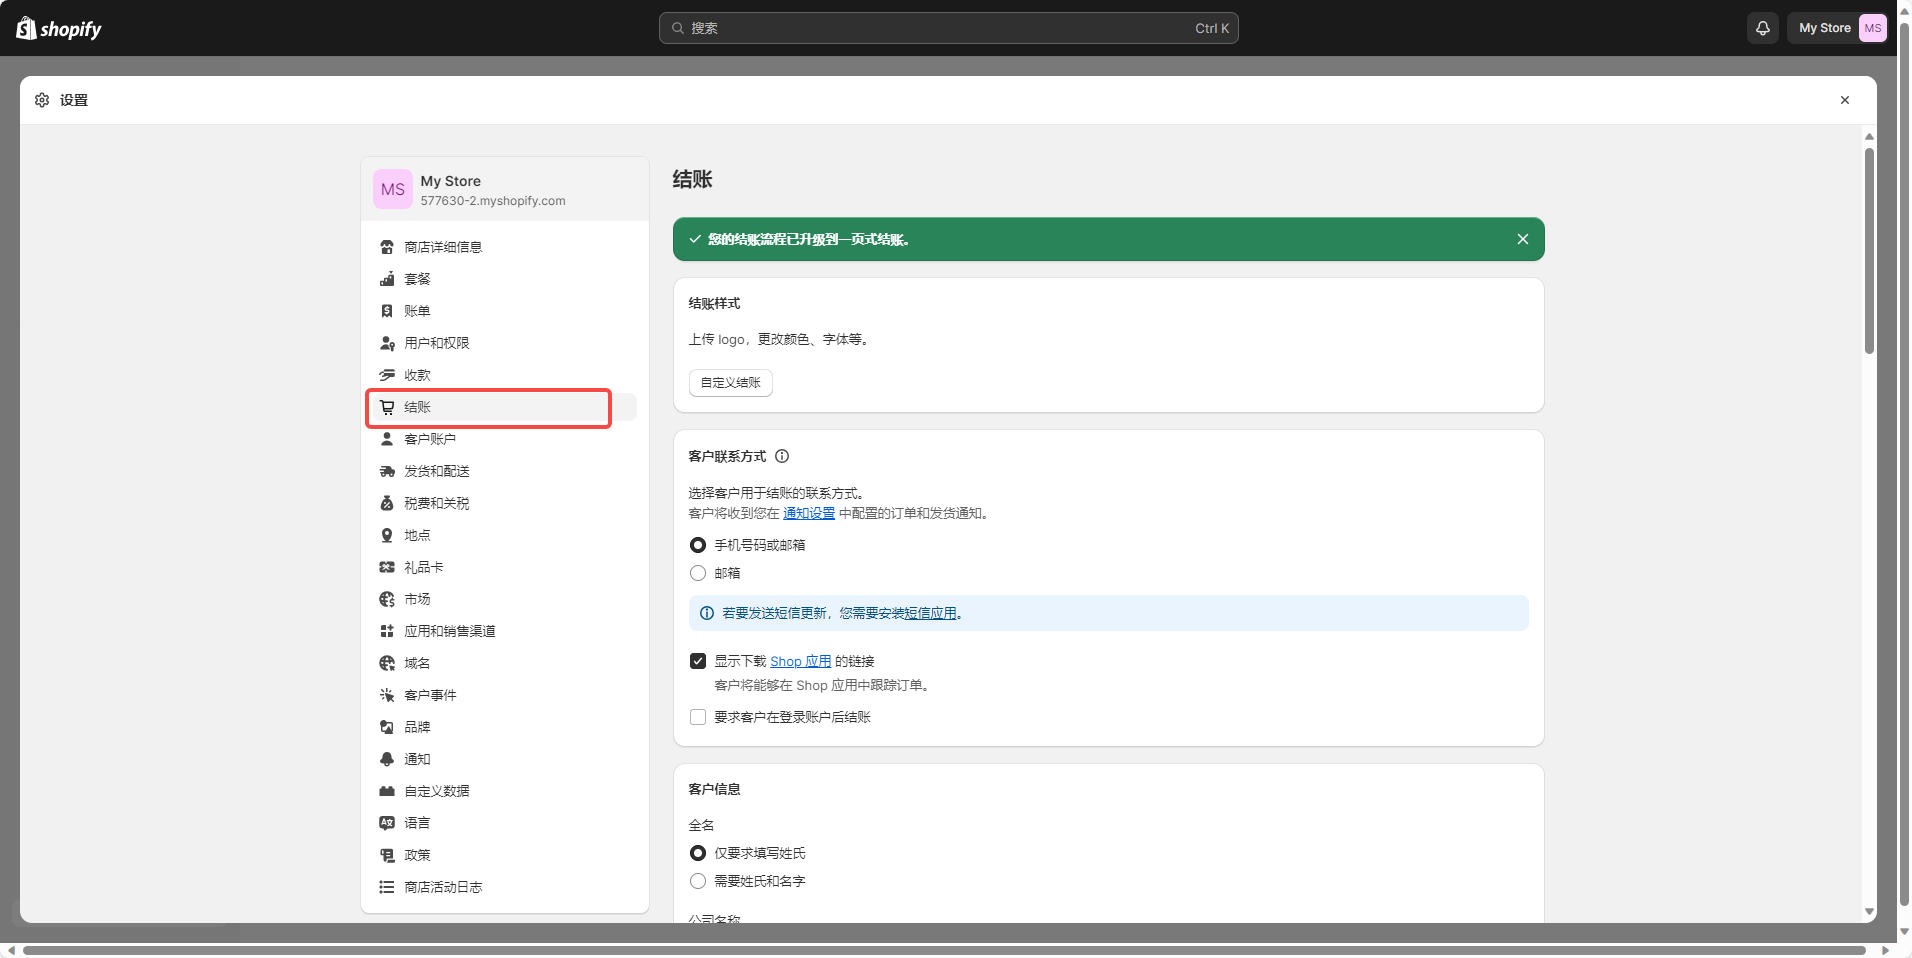Click the 自定义结账 button
Image resolution: width=1912 pixels, height=958 pixels.
point(731,383)
